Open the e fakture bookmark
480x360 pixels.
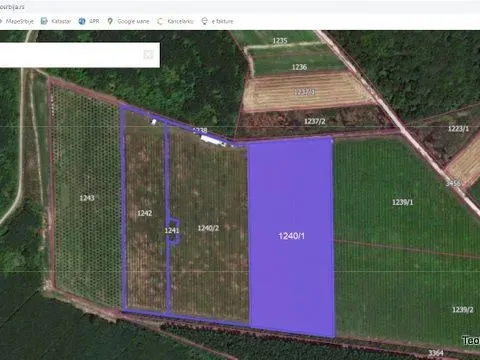pyautogui.click(x=223, y=21)
